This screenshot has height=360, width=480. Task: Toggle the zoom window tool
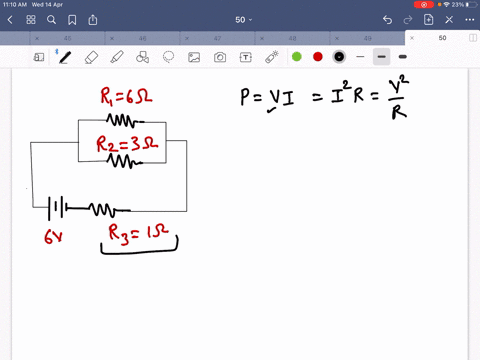[x=39, y=57]
